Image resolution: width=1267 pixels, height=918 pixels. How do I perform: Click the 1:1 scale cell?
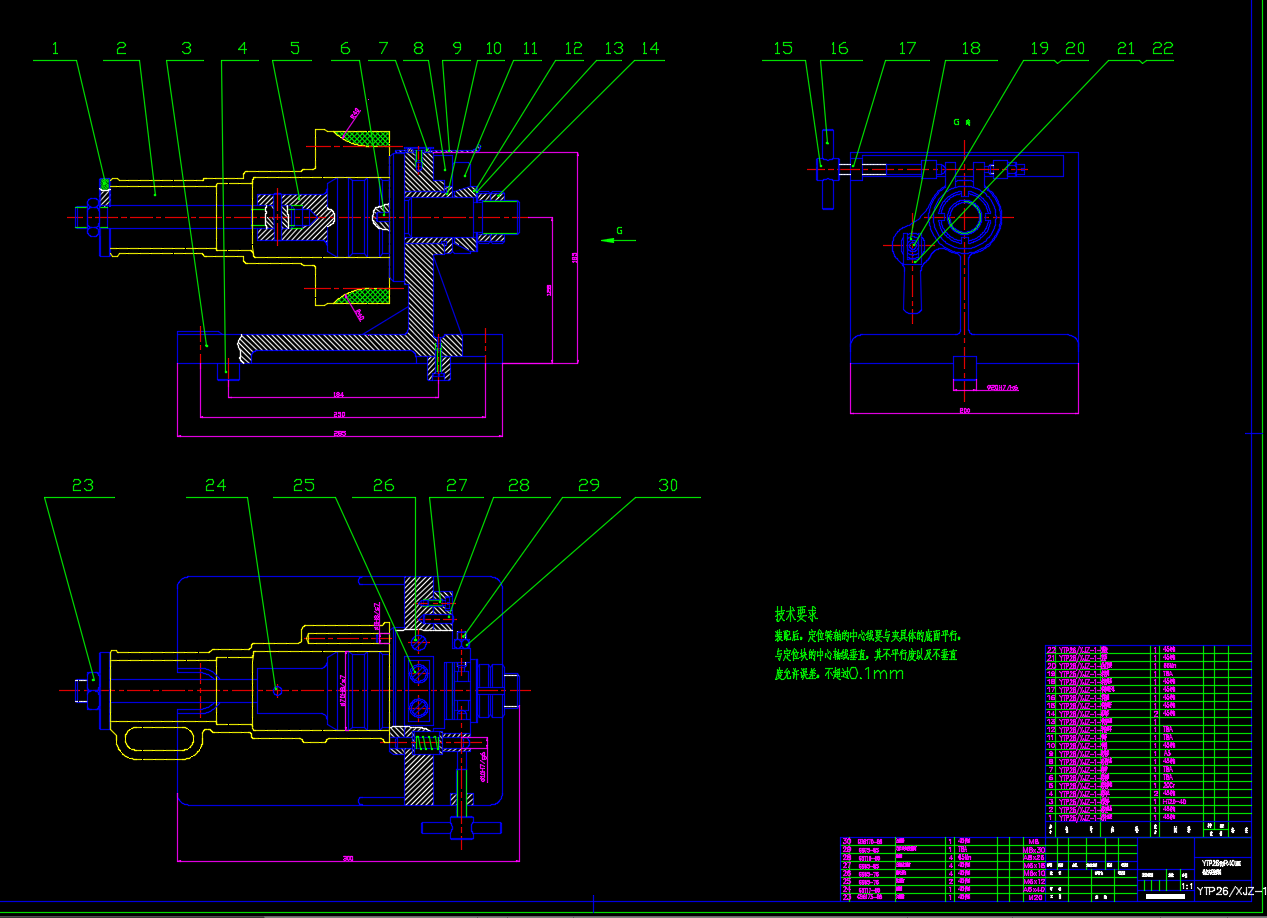(1187, 886)
